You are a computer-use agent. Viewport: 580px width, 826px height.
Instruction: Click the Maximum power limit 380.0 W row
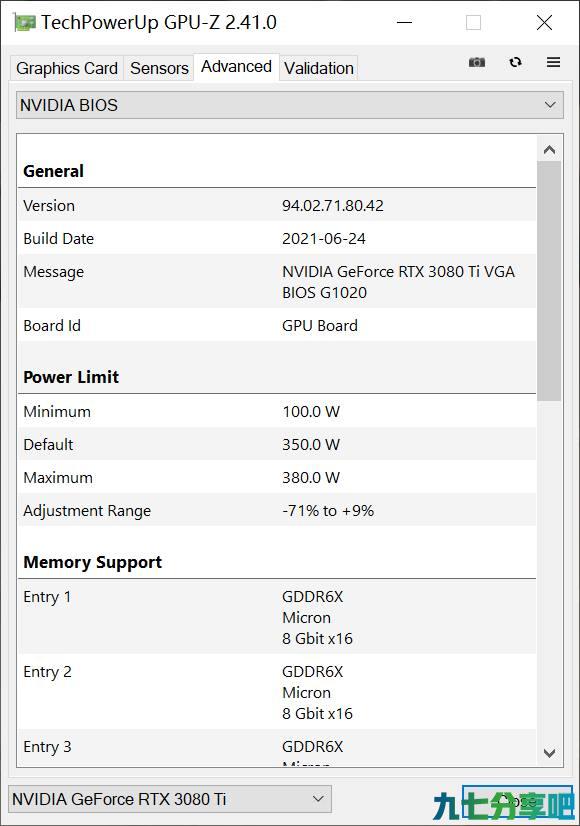pyautogui.click(x=277, y=477)
